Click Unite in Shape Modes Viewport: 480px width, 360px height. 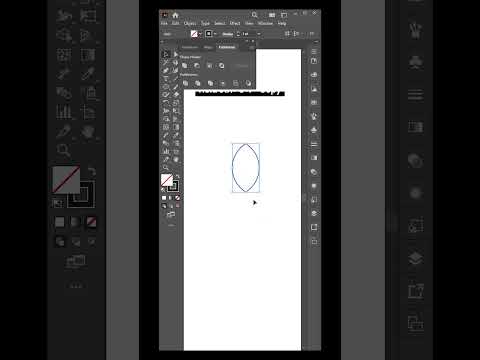click(184, 66)
